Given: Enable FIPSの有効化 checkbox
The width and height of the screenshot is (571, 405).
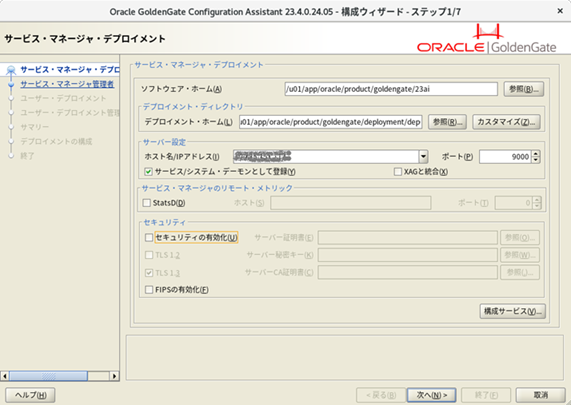Looking at the screenshot, I should [x=149, y=290].
